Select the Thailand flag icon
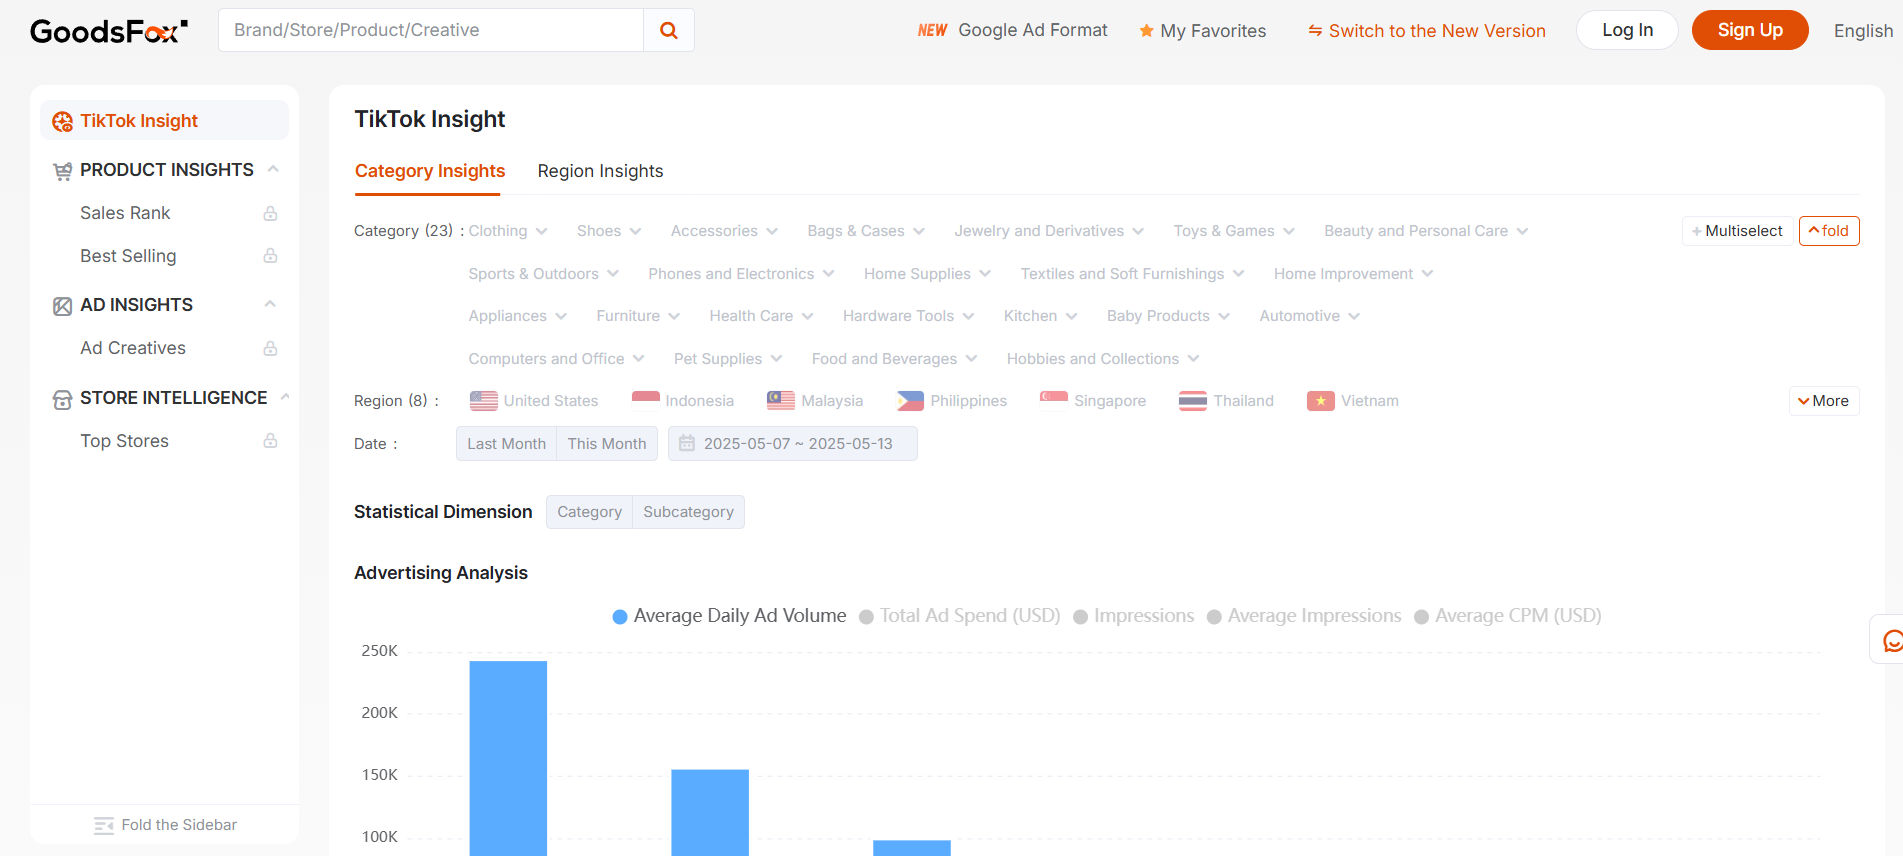 1193,400
